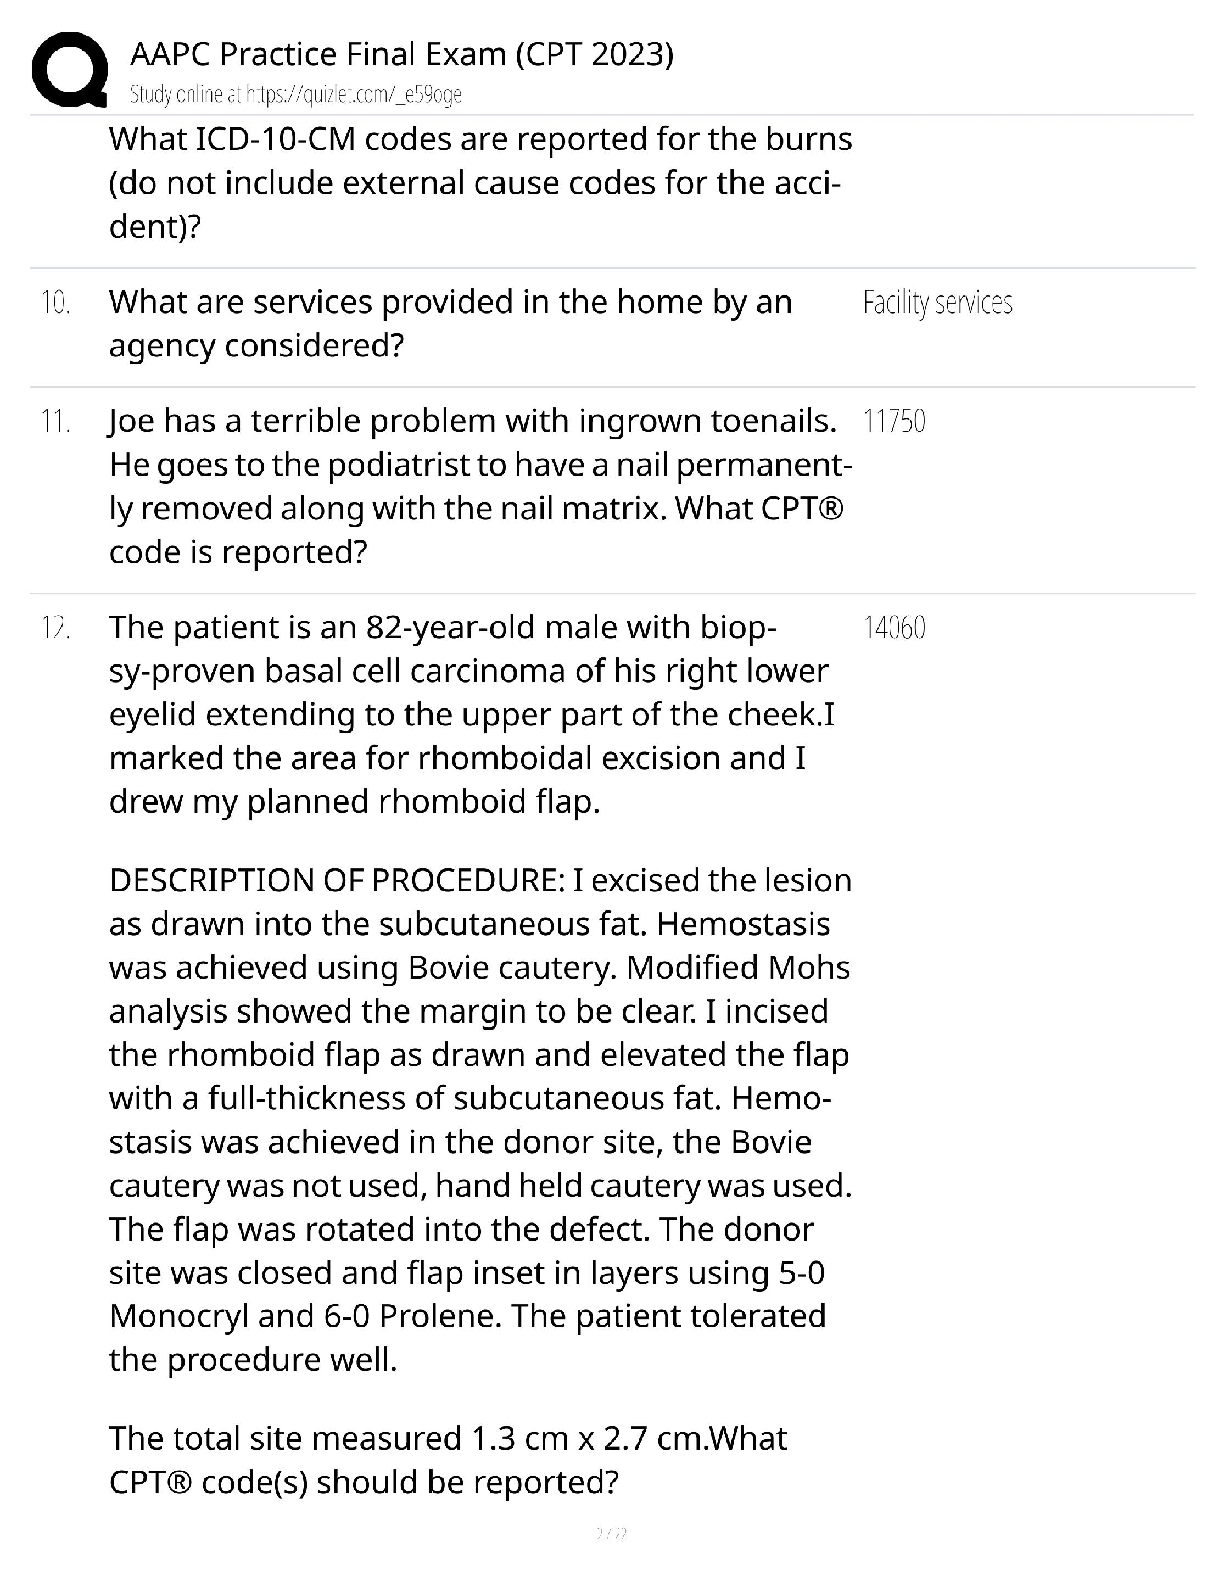1224x1584 pixels.
Task: Click the answer code 11750
Action: [x=894, y=422]
